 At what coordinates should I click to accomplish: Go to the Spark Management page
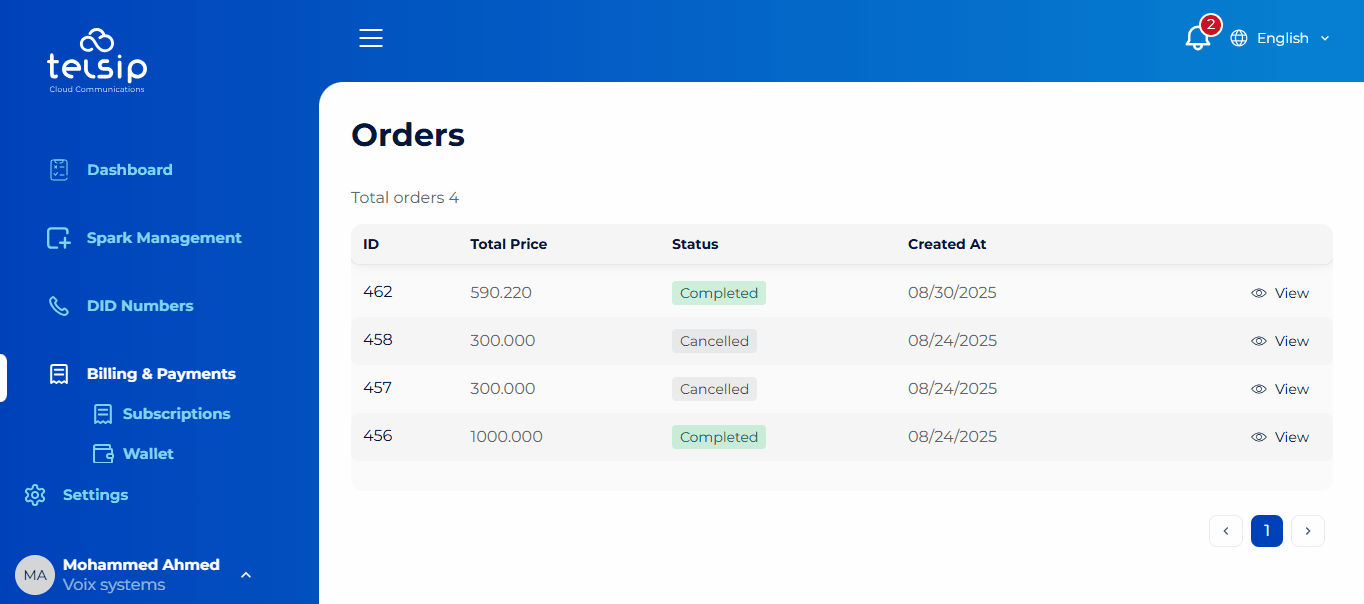[164, 238]
